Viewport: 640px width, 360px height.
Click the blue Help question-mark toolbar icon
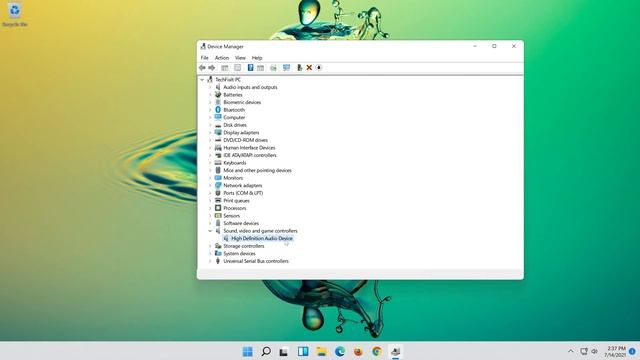250,68
